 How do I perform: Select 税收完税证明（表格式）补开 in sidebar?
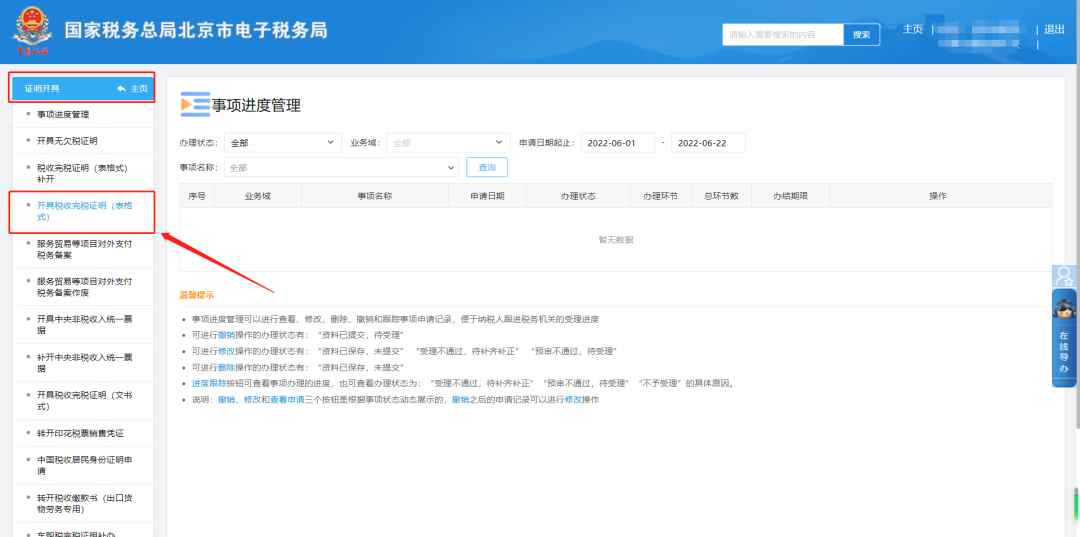coord(83,173)
